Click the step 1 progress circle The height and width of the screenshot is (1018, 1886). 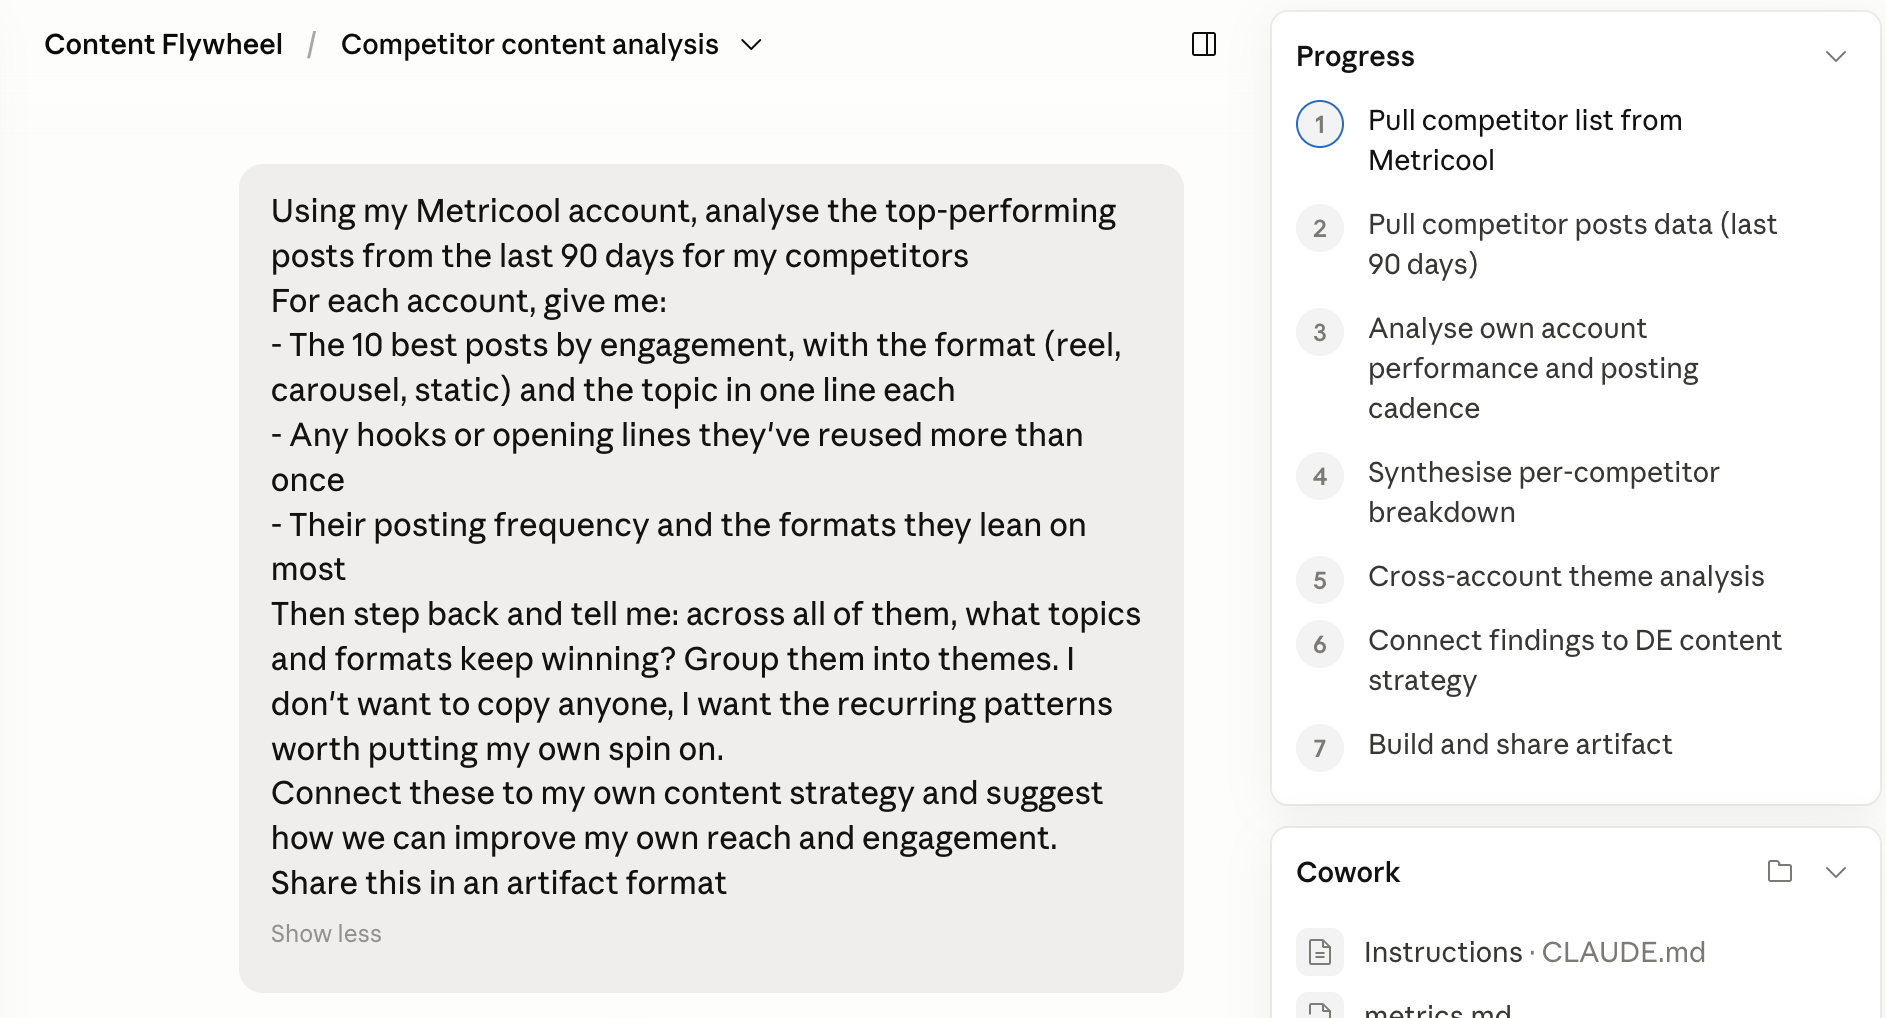(1320, 124)
